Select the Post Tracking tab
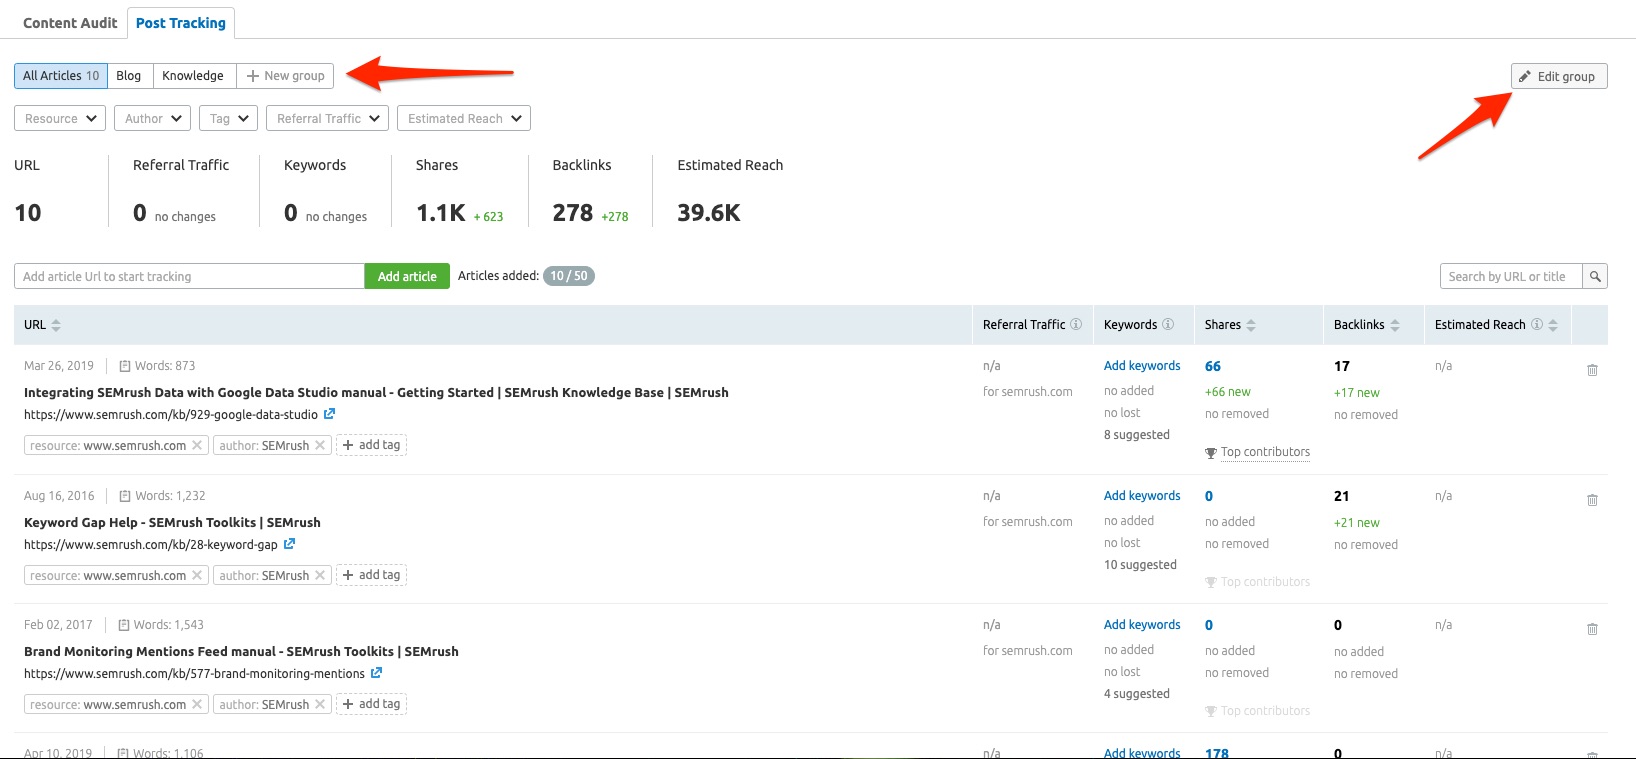 pyautogui.click(x=181, y=22)
